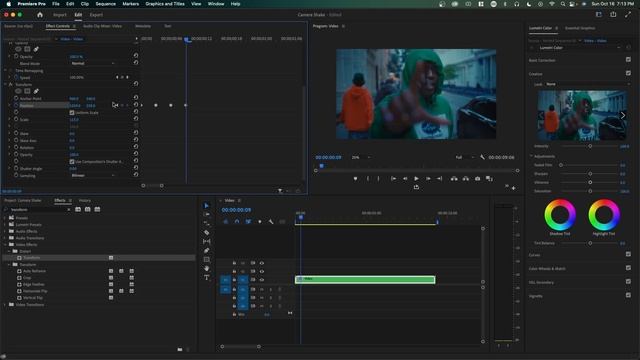The height and width of the screenshot is (360, 640).
Task: Toggle the Creative section checkbox in Lumetri
Action: [x=628, y=73]
